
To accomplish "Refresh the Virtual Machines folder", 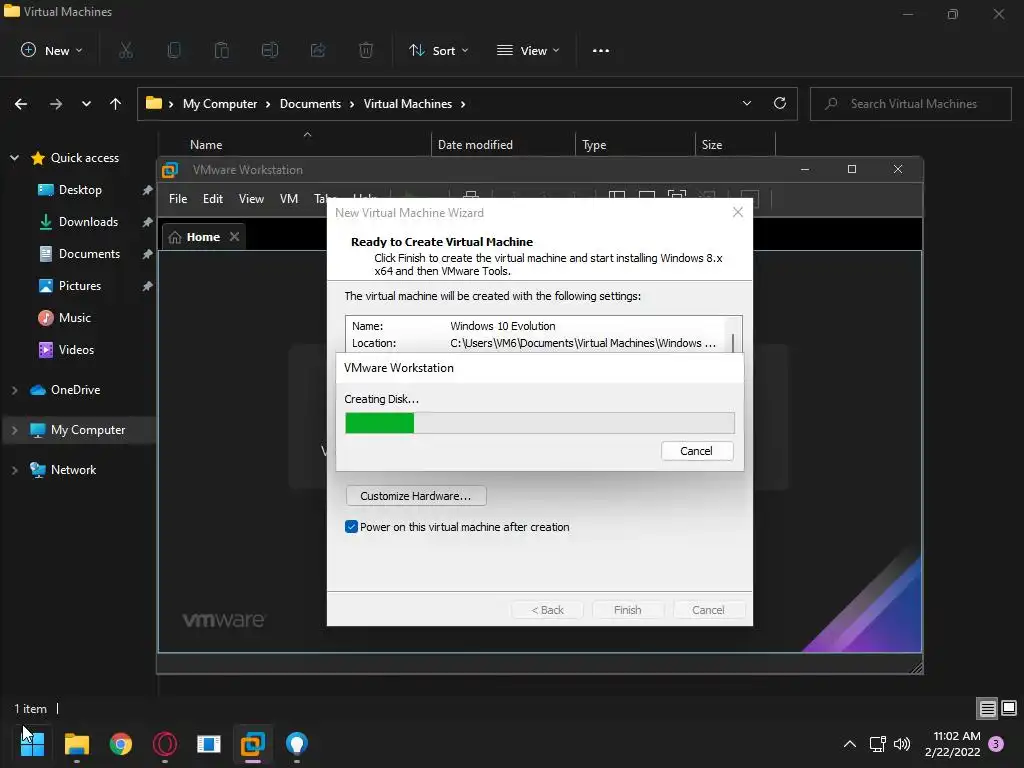I will coord(780,103).
